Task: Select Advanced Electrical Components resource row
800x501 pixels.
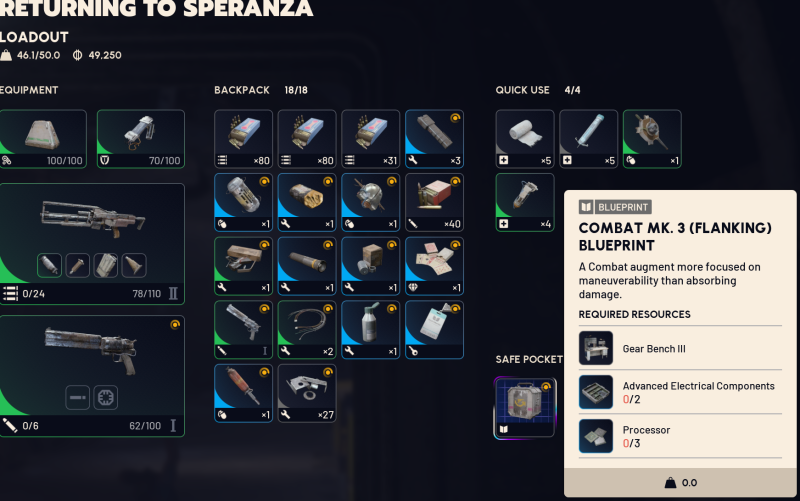Action: 680,392
